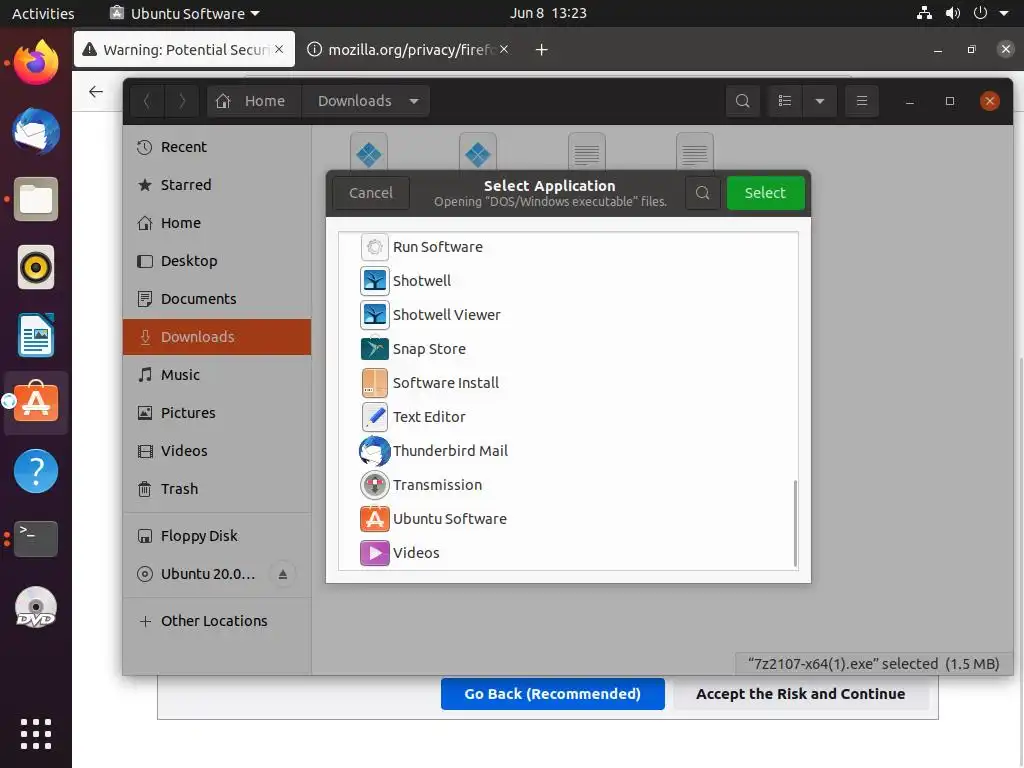Select Videos application in dialog list
This screenshot has height=768, width=1024.
(x=568, y=552)
